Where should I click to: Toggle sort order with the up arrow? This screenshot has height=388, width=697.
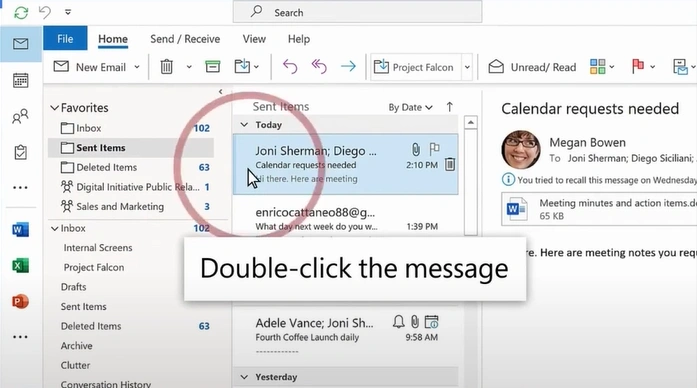click(x=449, y=107)
